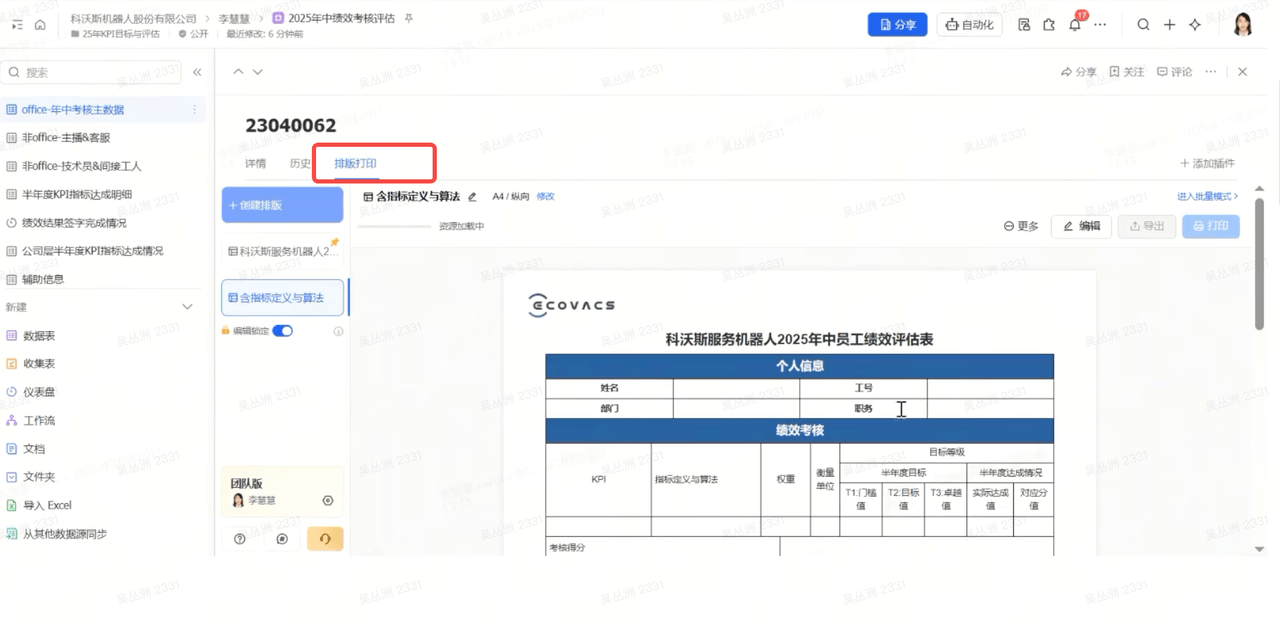Toggle the 编辑锁定 switch

[x=283, y=331]
